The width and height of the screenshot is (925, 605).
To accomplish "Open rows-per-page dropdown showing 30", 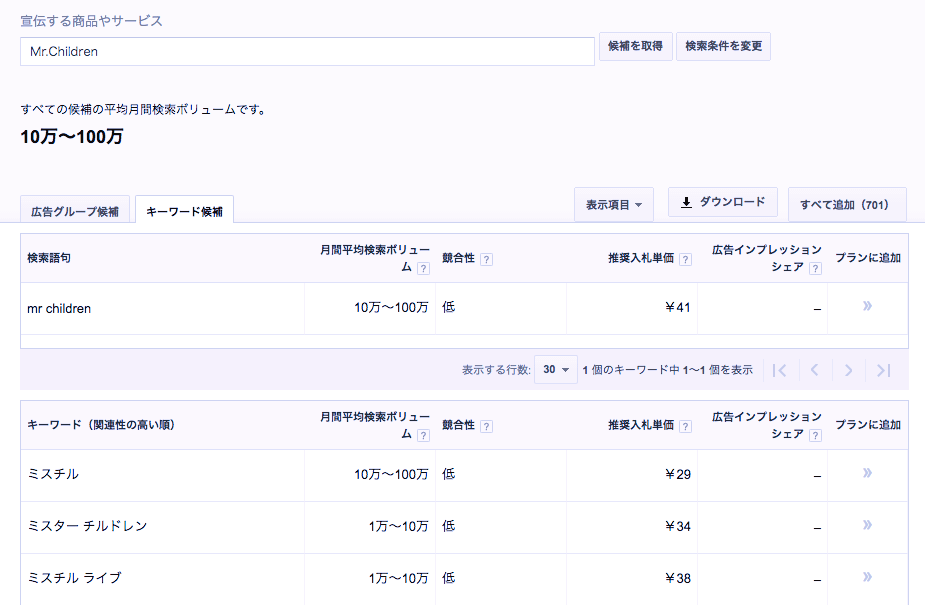I will [x=556, y=370].
